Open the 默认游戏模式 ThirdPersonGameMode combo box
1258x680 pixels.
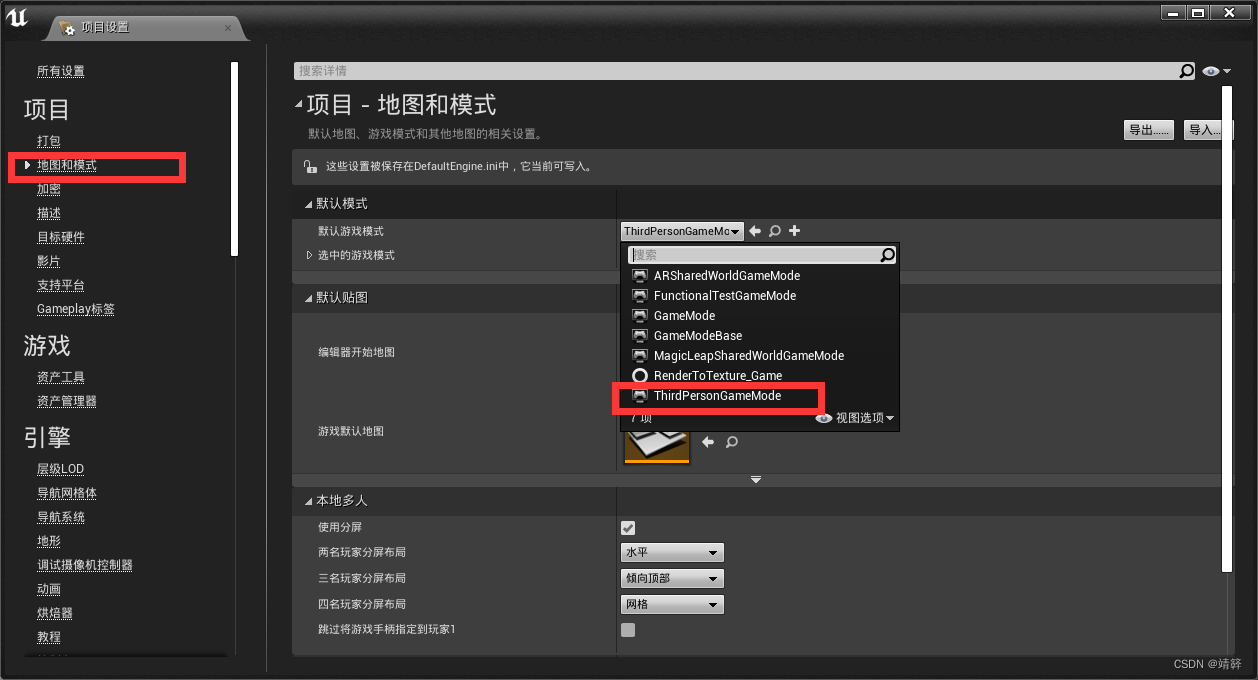682,231
